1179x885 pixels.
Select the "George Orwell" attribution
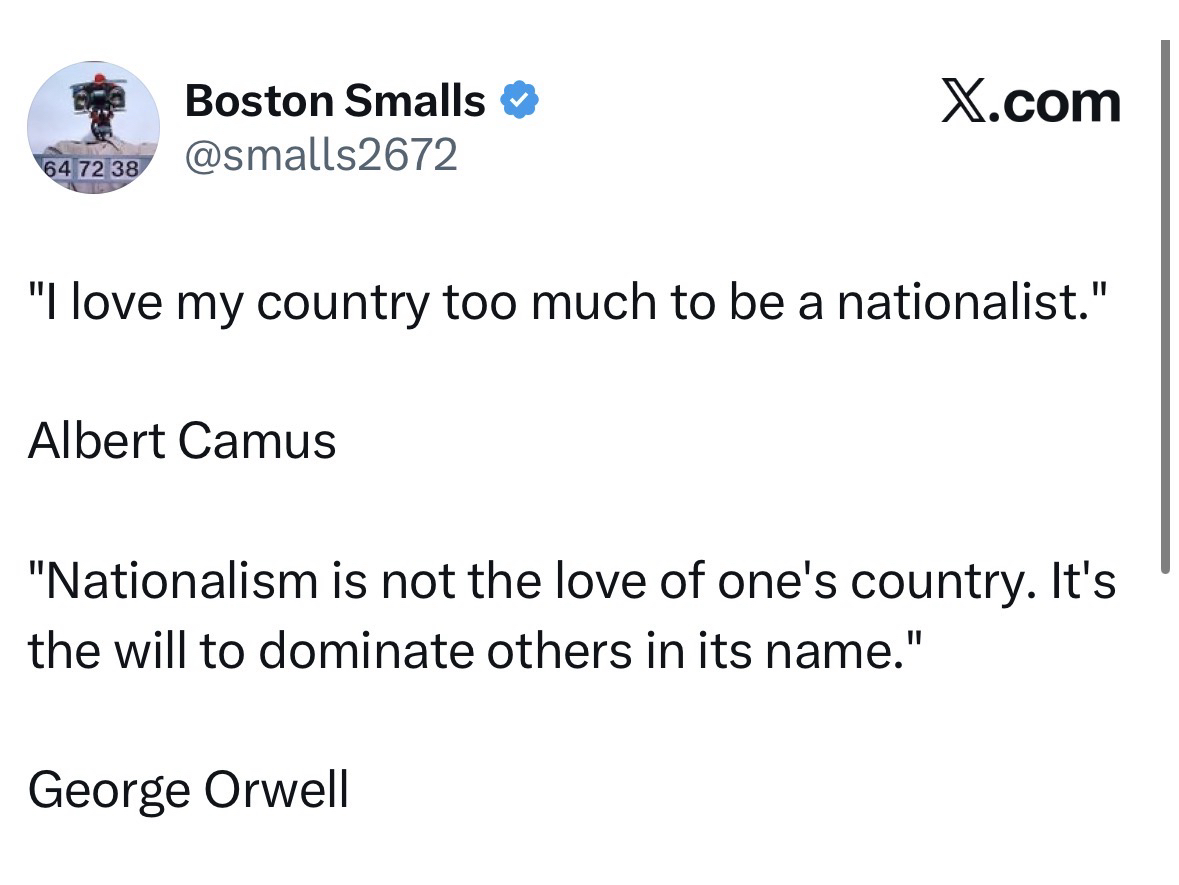[188, 789]
